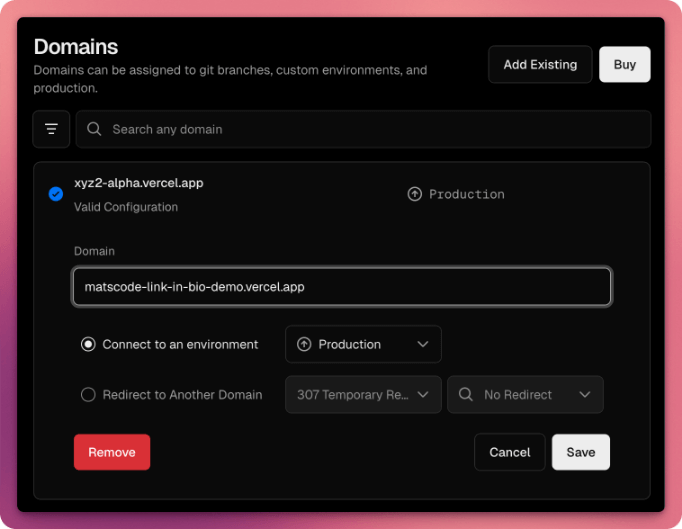Select the Connect to an environment radio option

(88, 345)
